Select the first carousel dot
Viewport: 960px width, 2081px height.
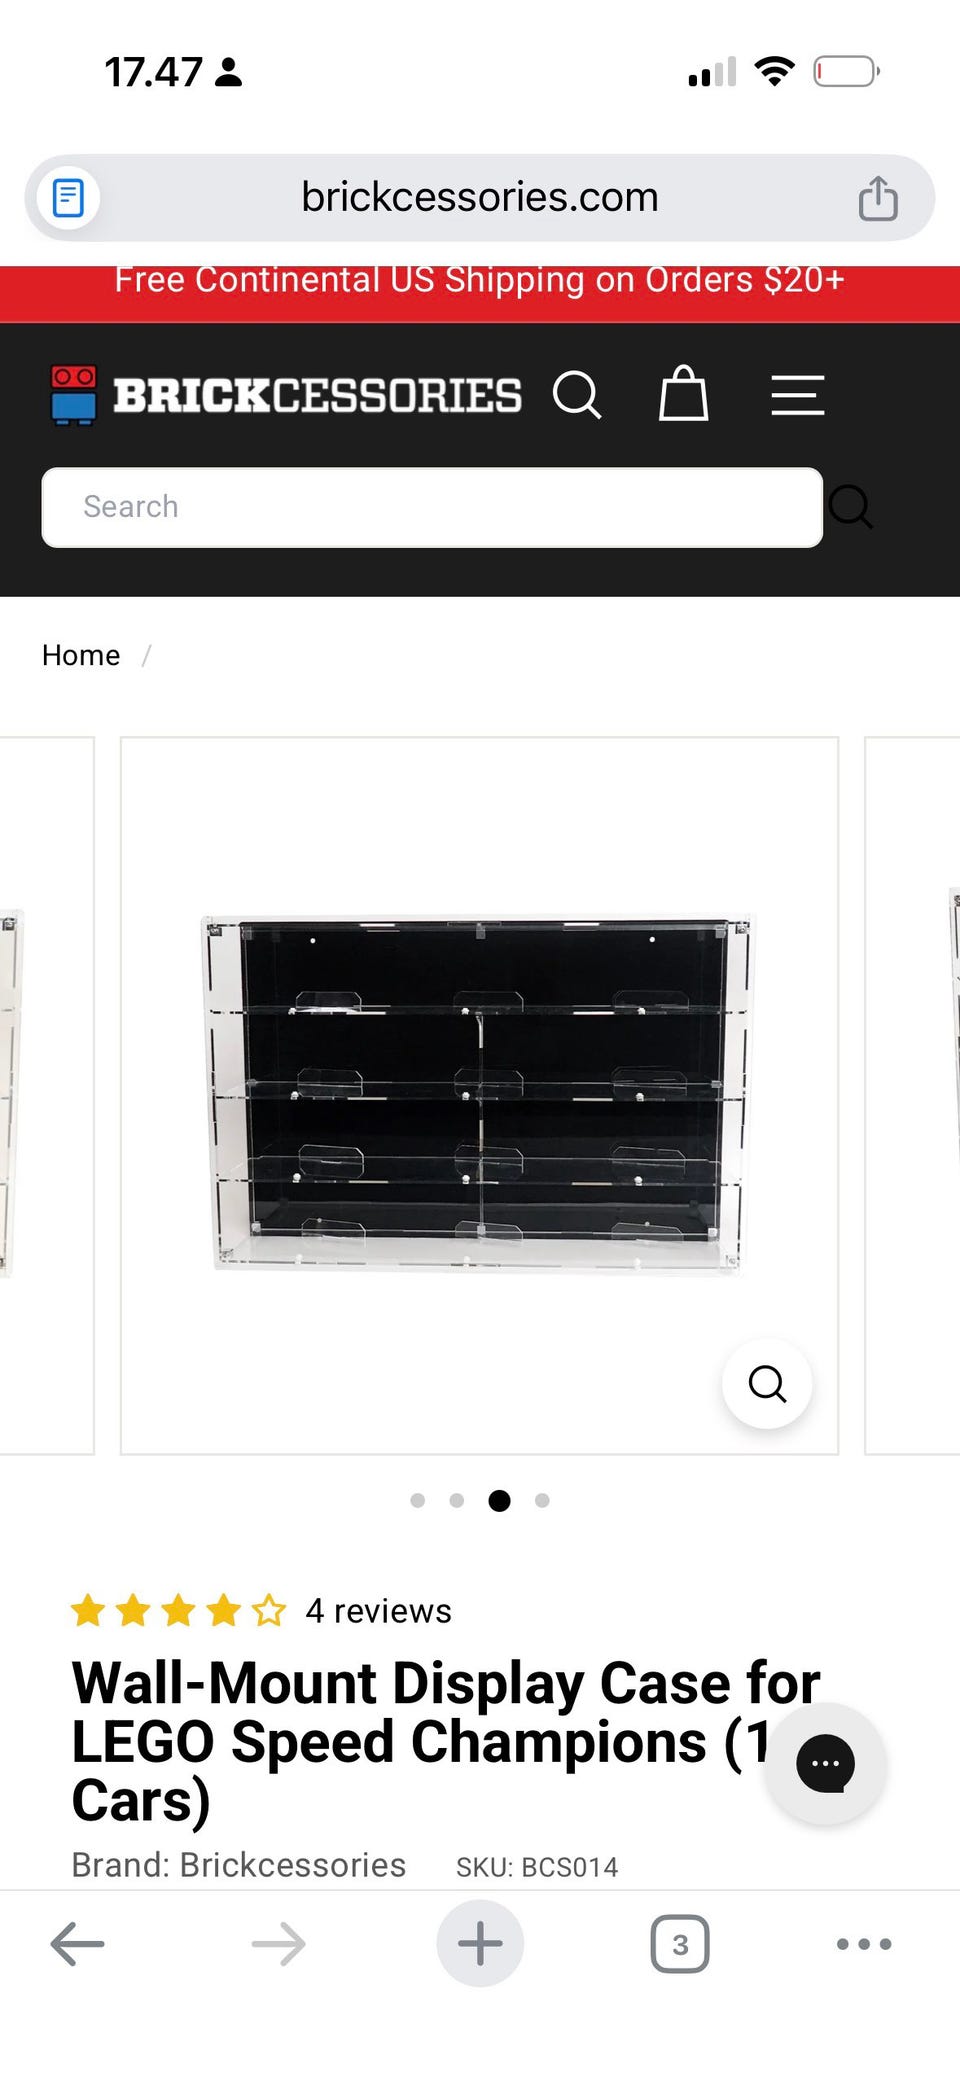click(418, 1500)
